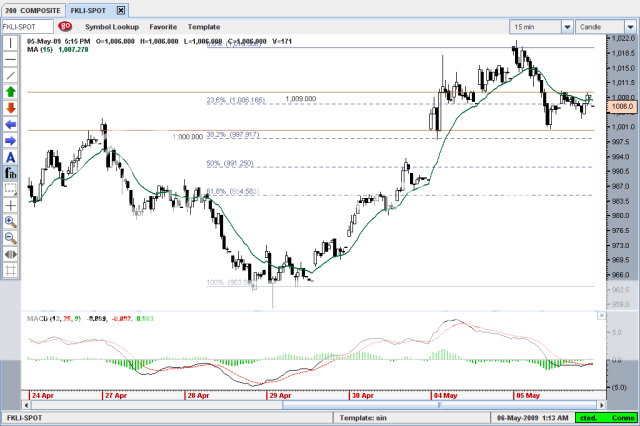This screenshot has height=426, width=640.
Task: Click the zoom out magnifier icon
Action: pyautogui.click(x=10, y=237)
